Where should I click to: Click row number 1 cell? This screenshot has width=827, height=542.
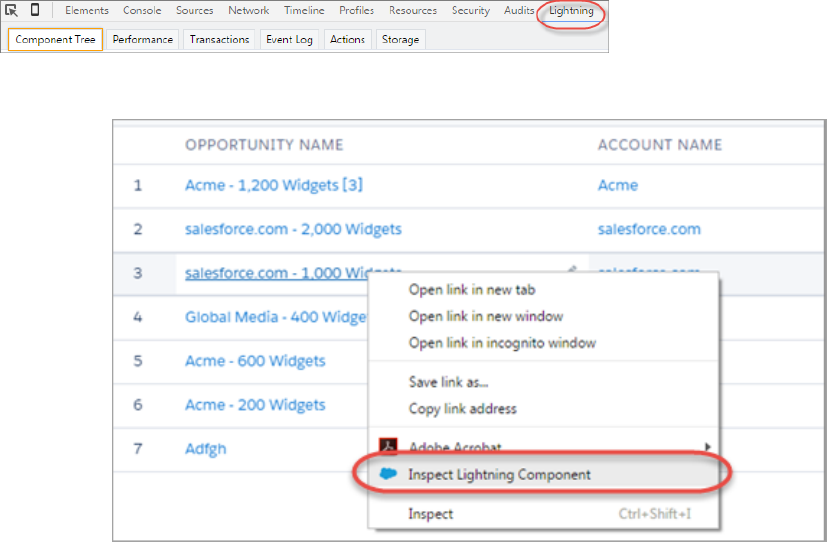(x=138, y=186)
